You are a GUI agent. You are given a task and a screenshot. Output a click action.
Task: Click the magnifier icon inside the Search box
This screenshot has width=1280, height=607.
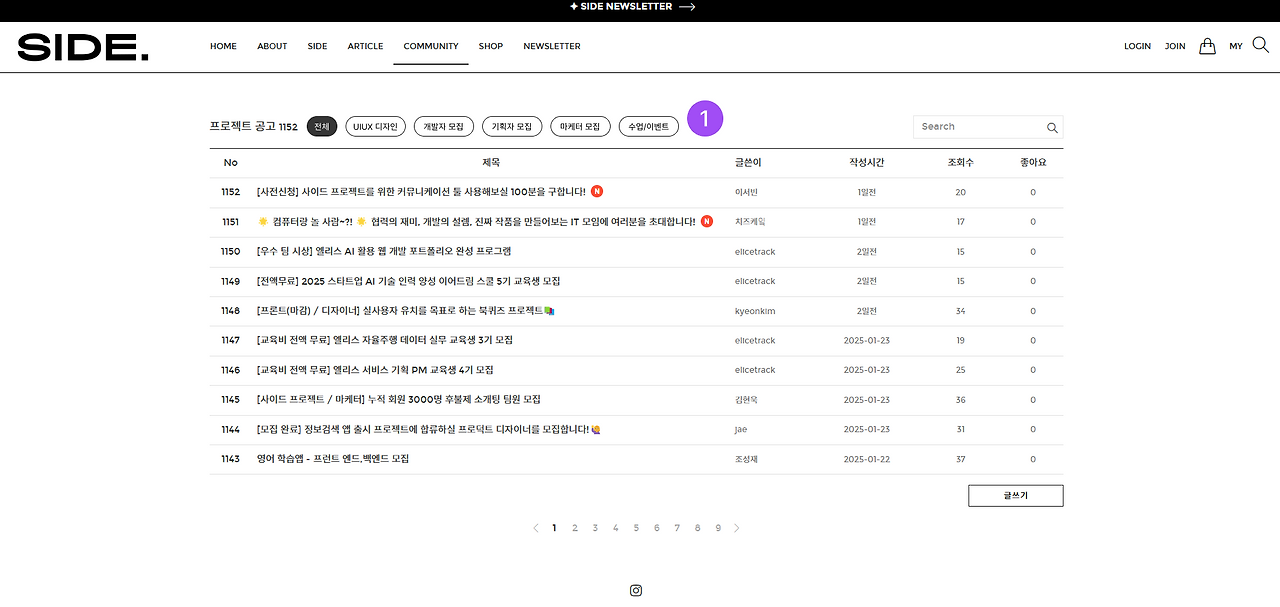(1052, 128)
